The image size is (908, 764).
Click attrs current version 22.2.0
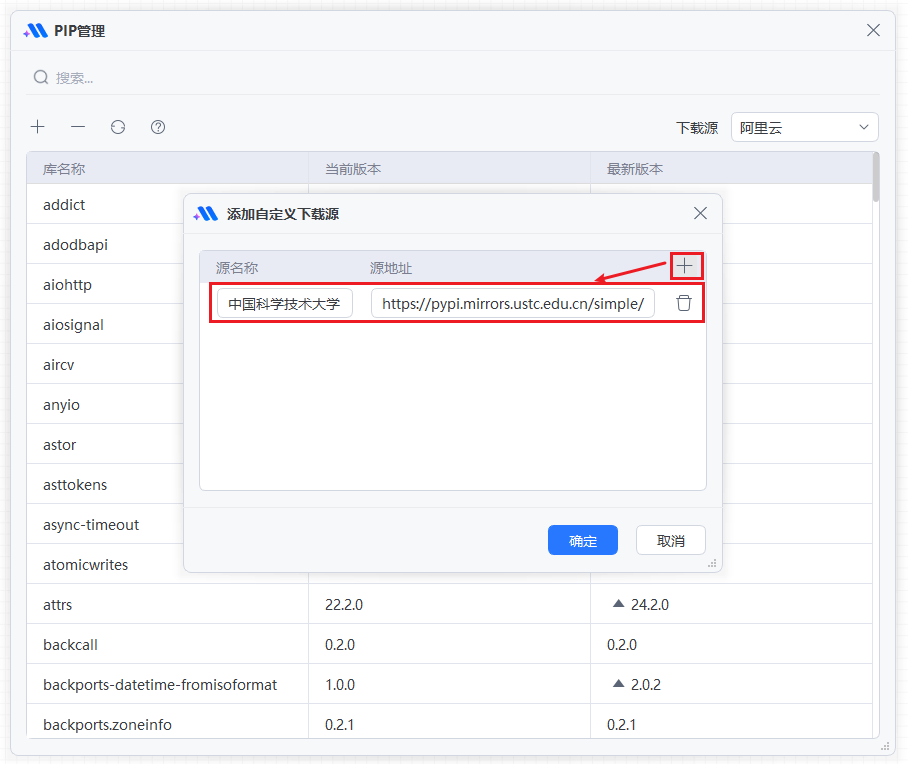click(344, 605)
